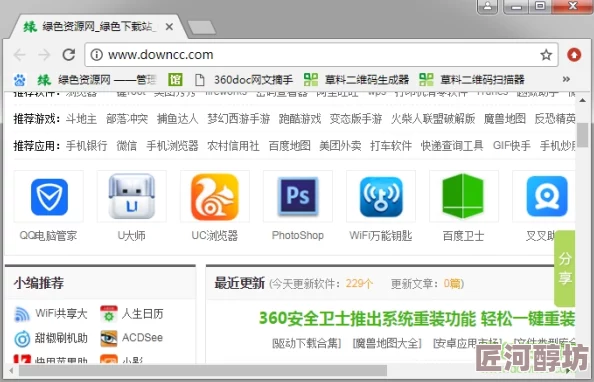Screen dimensions: 594x382
Task: Open the U大师 USB icon
Action: (x=131, y=196)
